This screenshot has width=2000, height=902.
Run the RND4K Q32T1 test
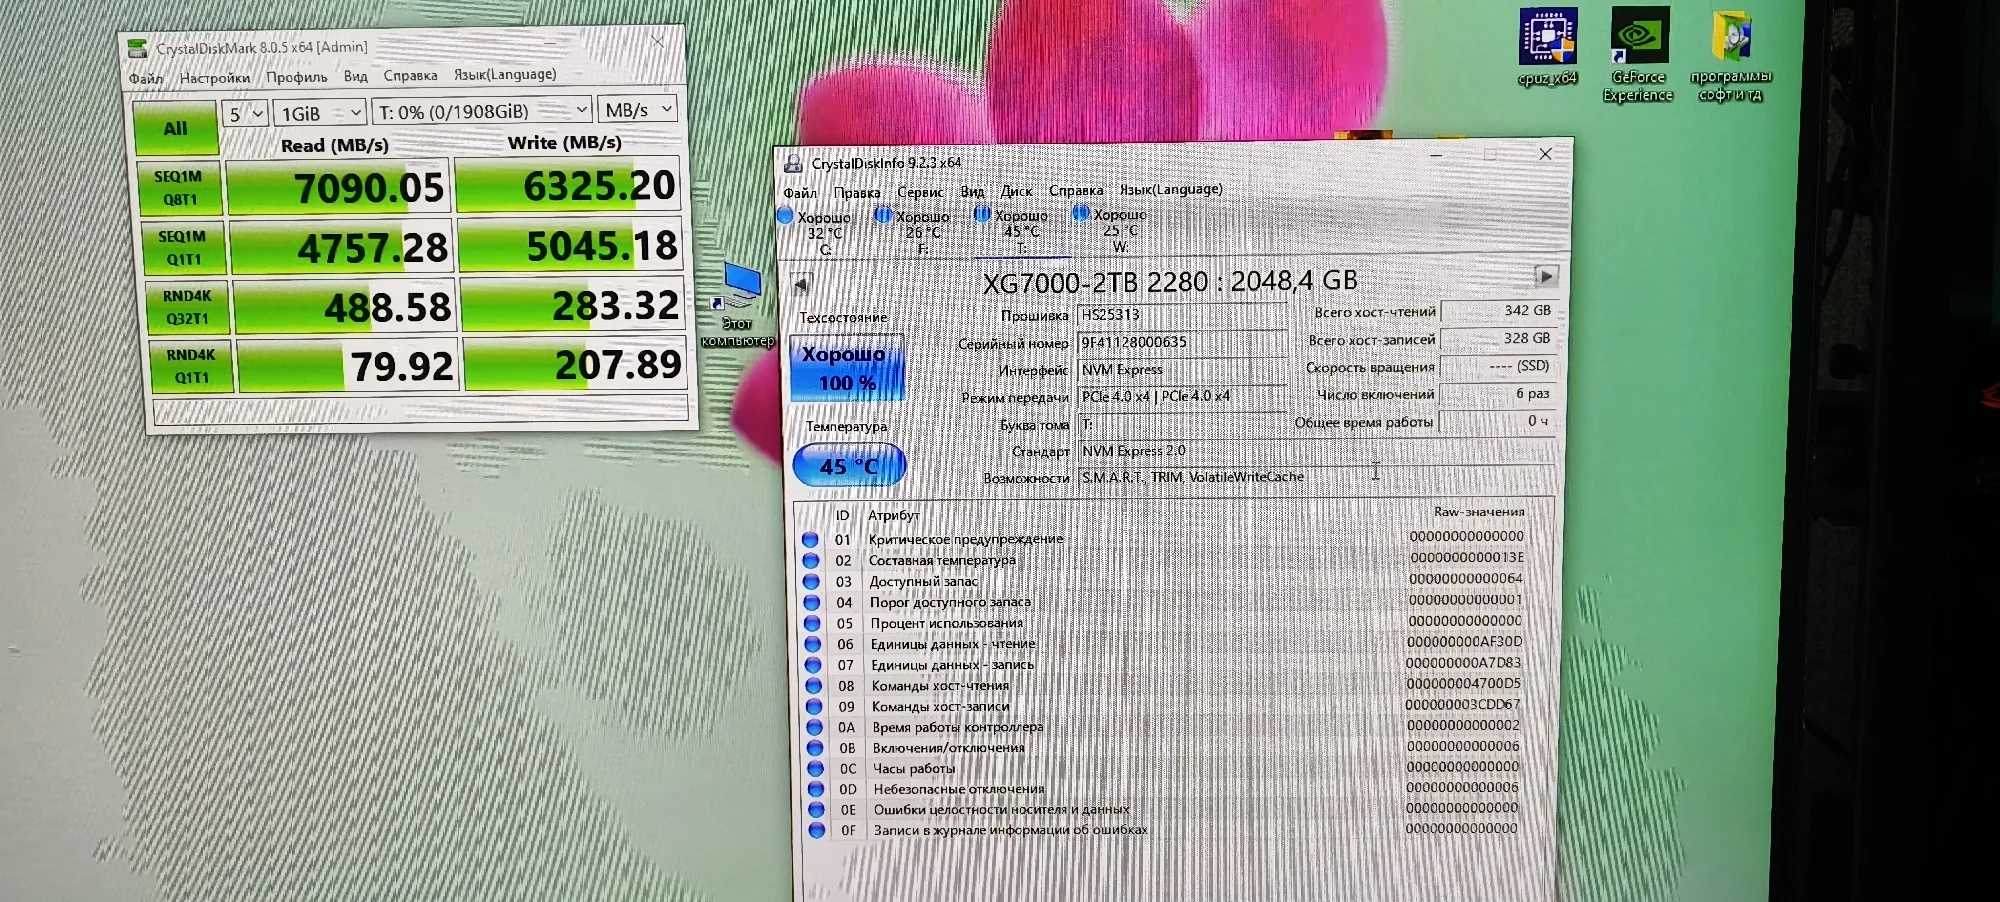(x=187, y=307)
